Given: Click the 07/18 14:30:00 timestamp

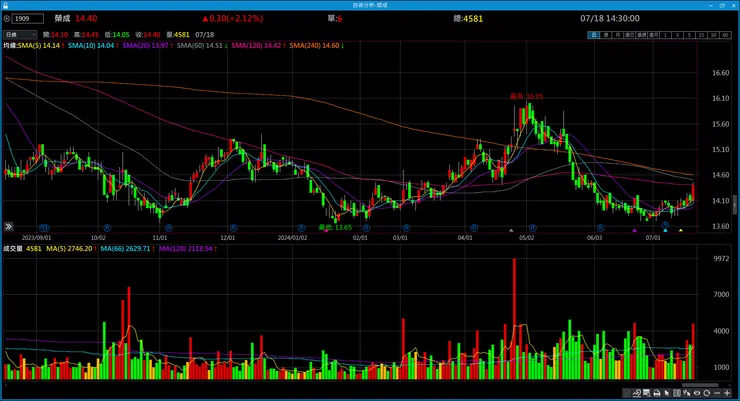Looking at the screenshot, I should 610,18.
